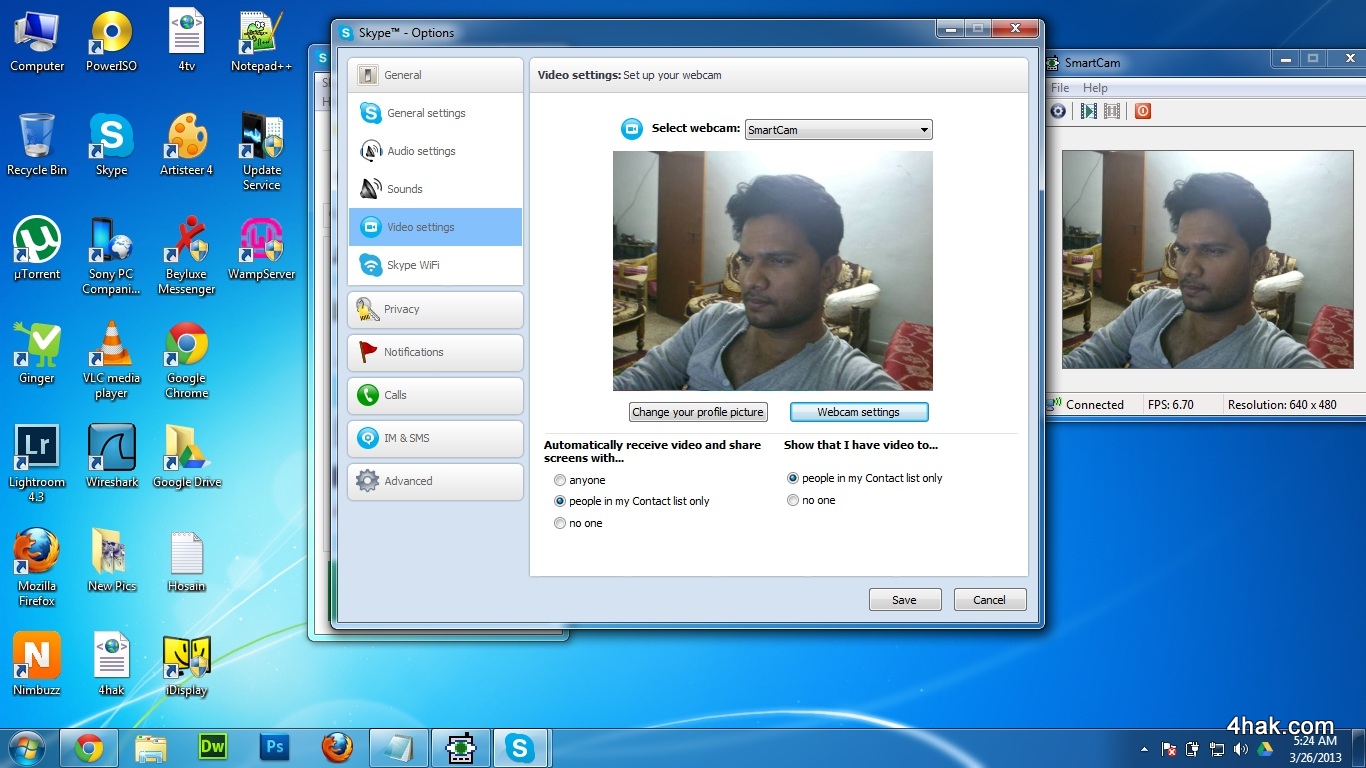The height and width of the screenshot is (768, 1366).
Task: Expand the IM & SMS section
Action: coord(435,438)
